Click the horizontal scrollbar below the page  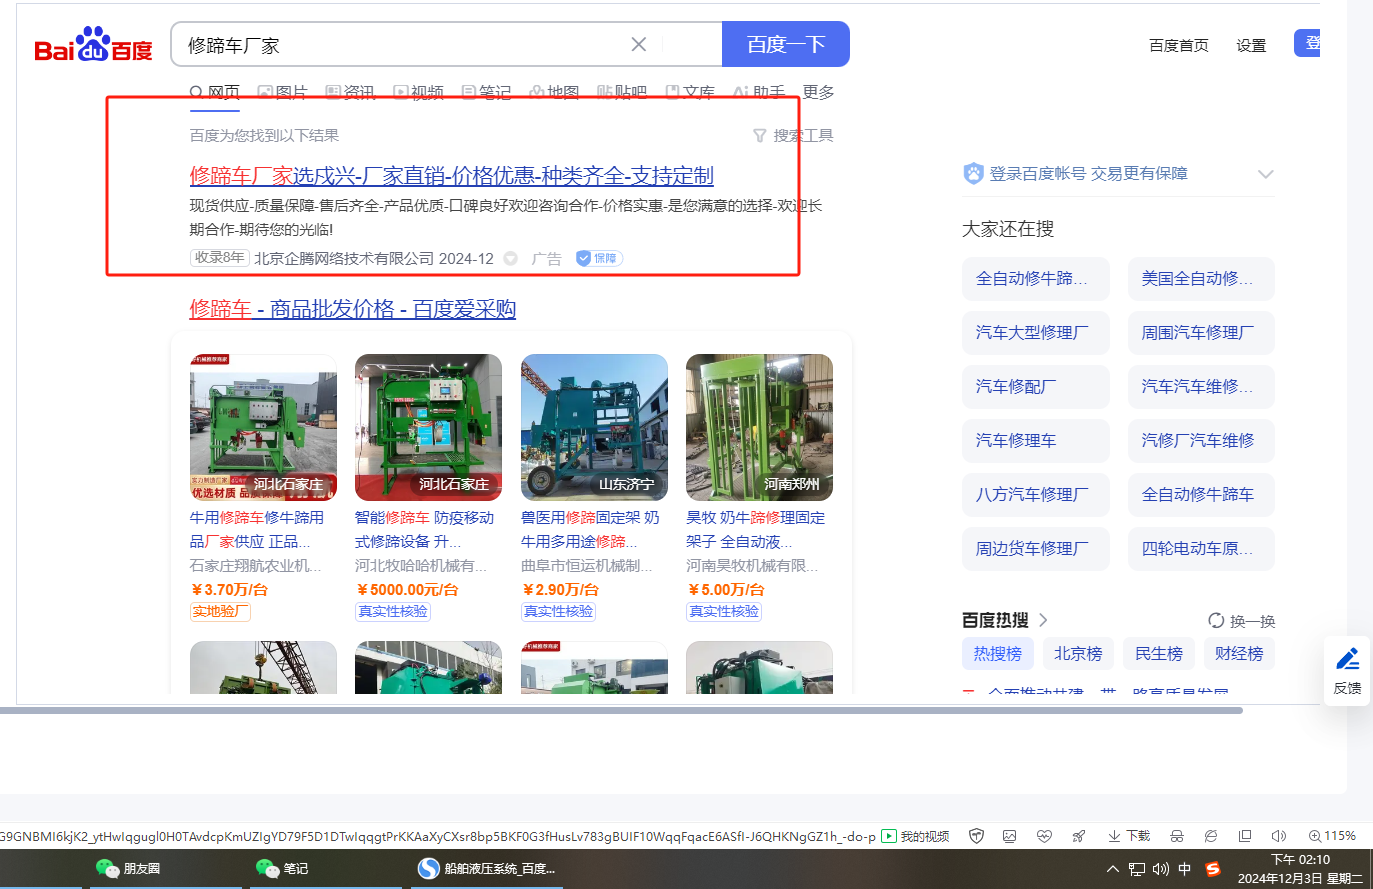(621, 711)
